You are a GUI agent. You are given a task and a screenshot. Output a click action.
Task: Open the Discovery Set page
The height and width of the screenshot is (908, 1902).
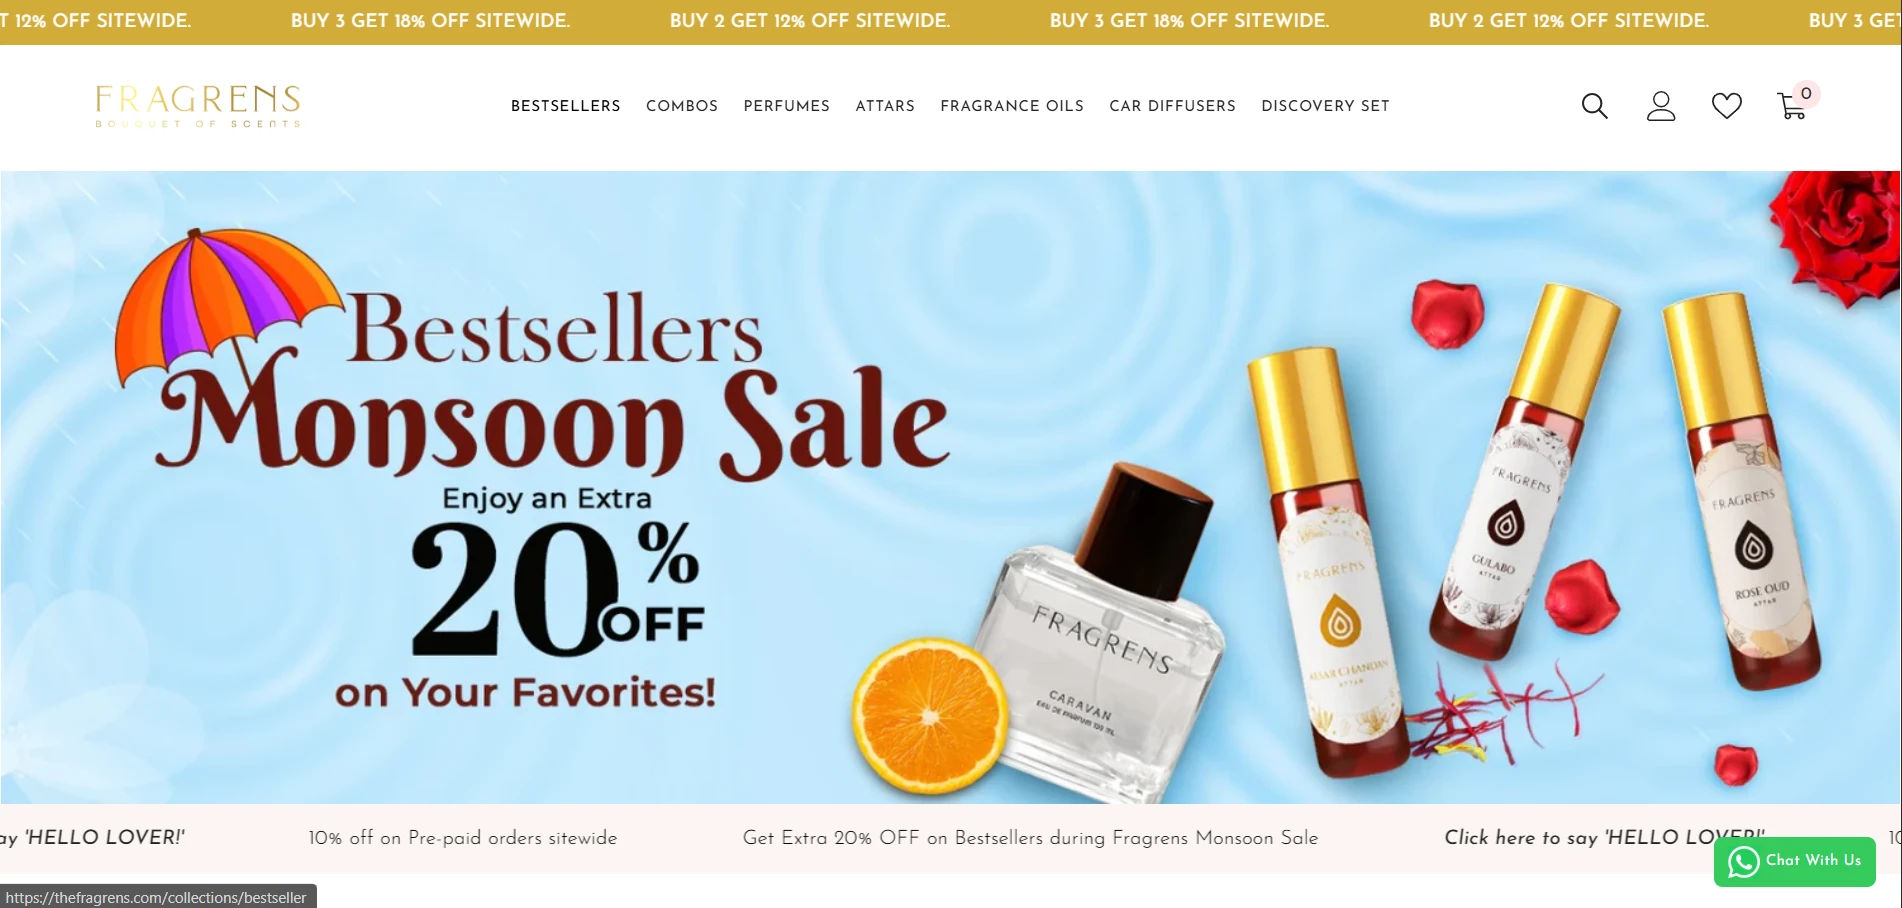1325,106
